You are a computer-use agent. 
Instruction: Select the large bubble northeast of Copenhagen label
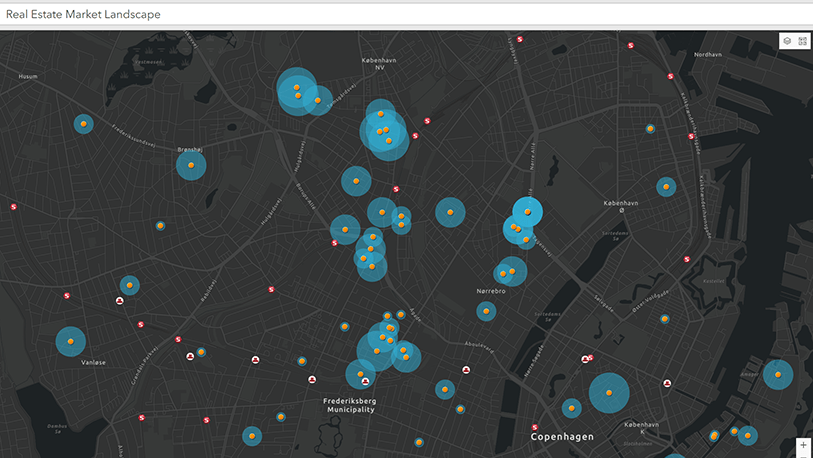point(607,392)
